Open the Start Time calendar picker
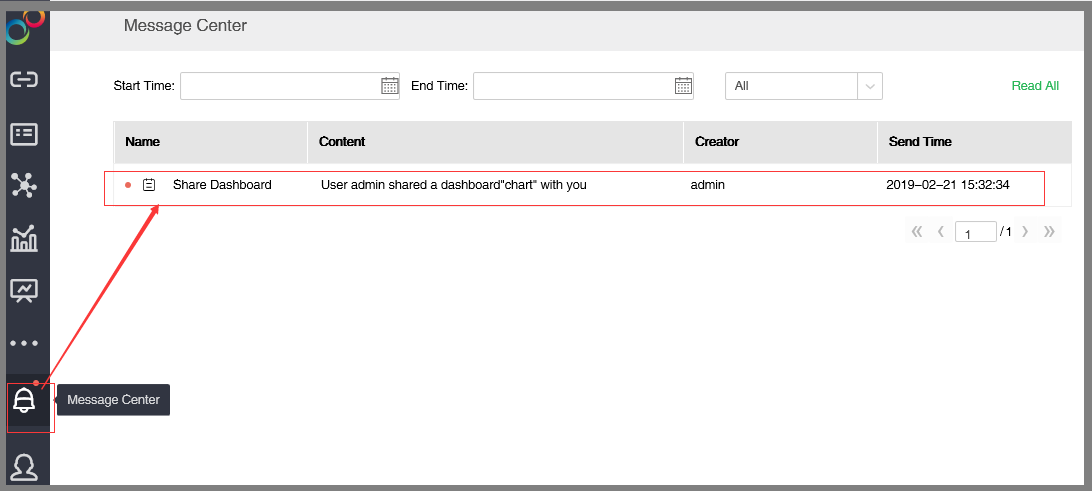Screen dimensions: 1092x491 click(x=389, y=86)
